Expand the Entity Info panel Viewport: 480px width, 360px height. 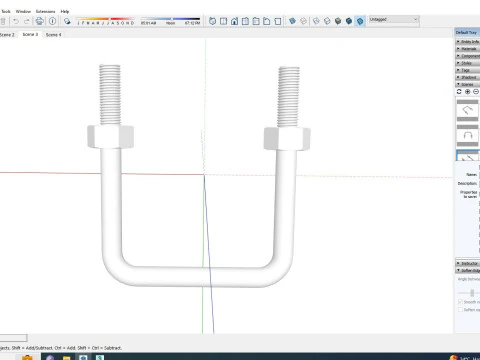[468, 42]
